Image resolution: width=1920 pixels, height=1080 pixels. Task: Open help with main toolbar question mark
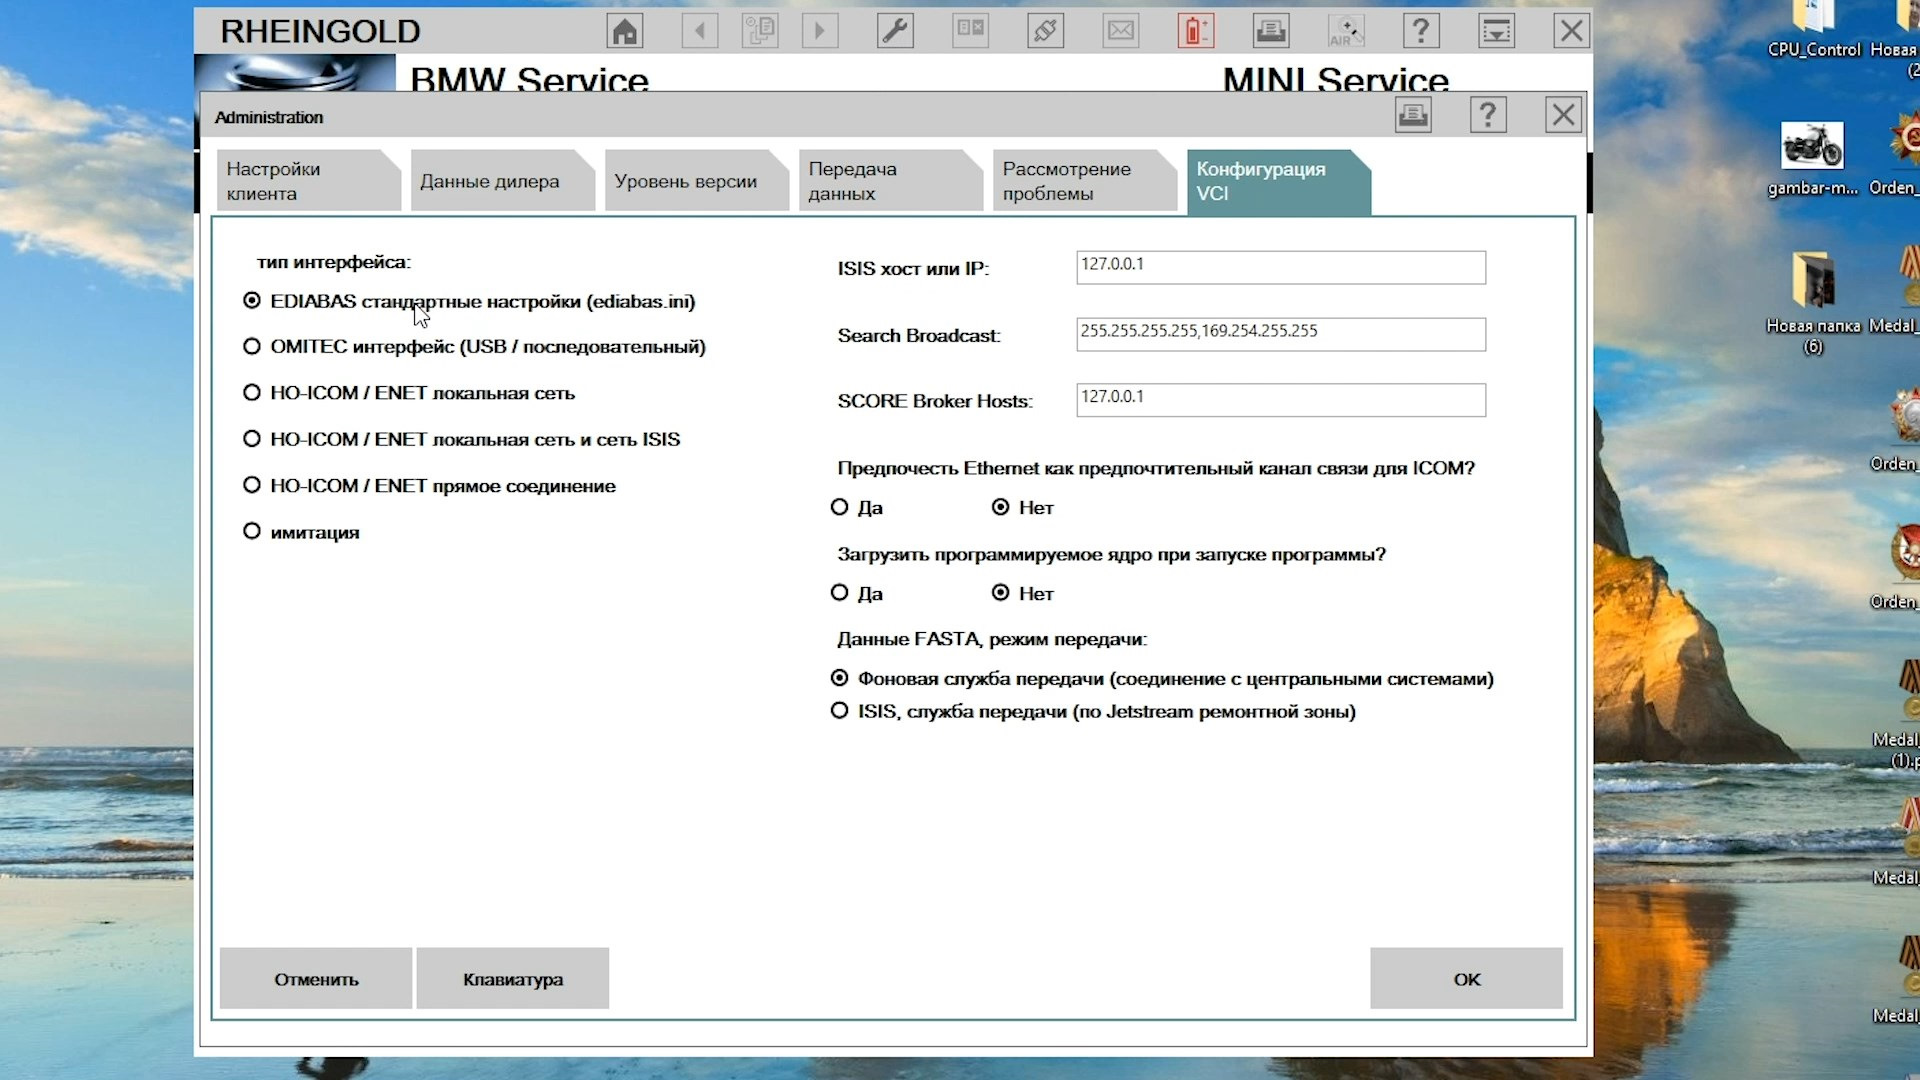click(1420, 31)
